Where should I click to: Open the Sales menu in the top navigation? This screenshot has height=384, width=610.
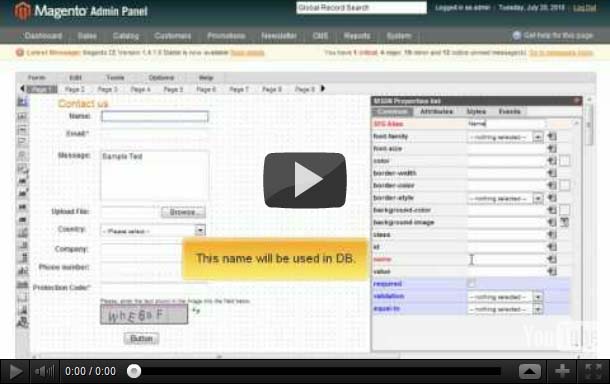click(x=87, y=36)
